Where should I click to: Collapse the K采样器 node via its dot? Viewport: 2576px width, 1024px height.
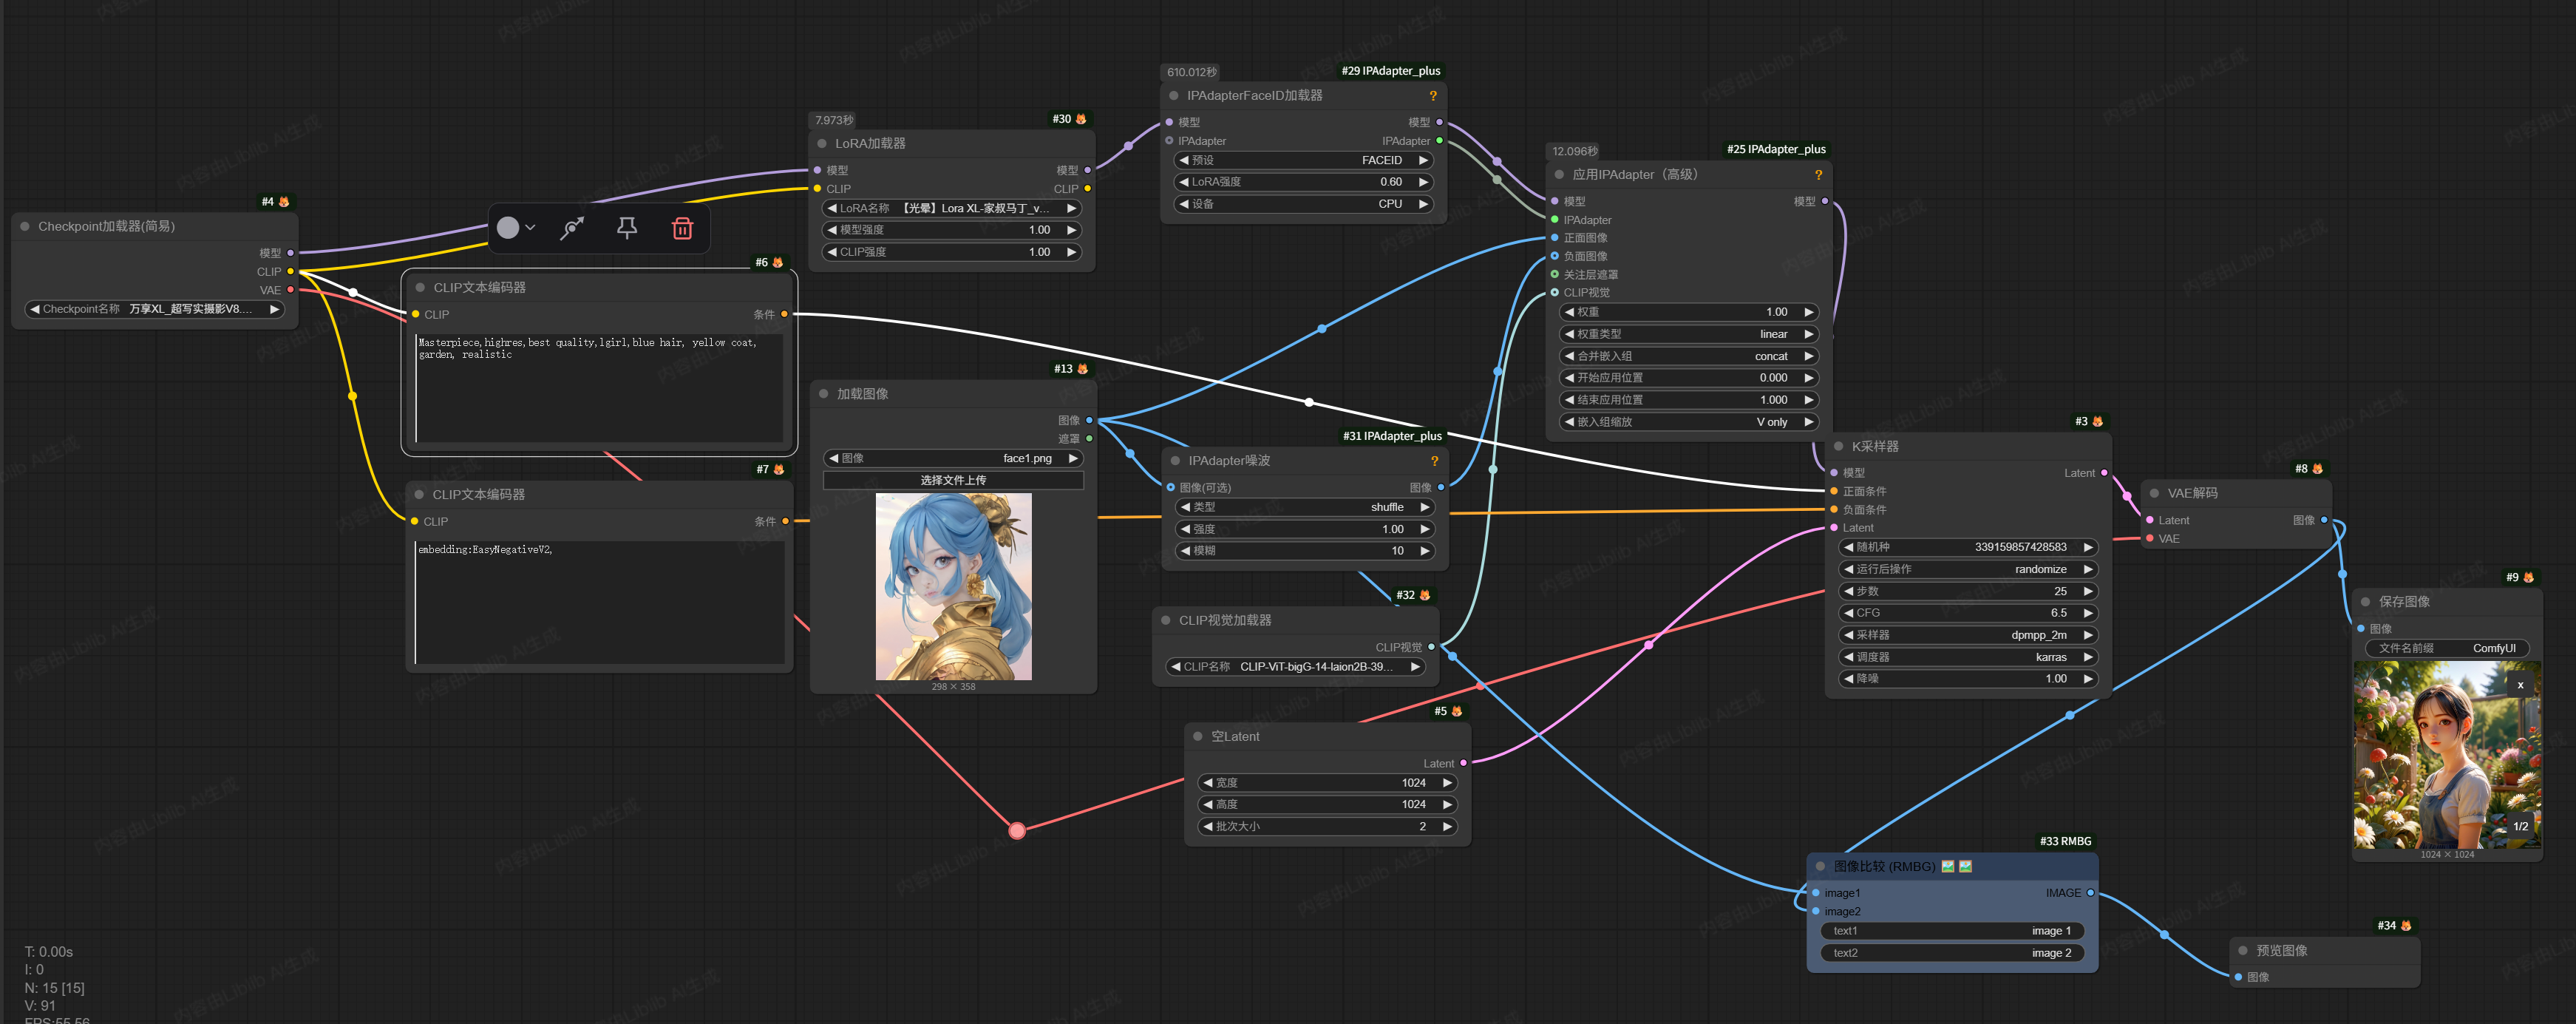click(1838, 447)
